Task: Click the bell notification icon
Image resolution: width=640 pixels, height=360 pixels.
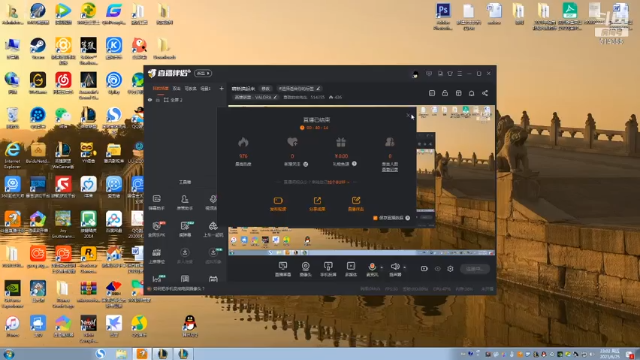Action: 471,93
